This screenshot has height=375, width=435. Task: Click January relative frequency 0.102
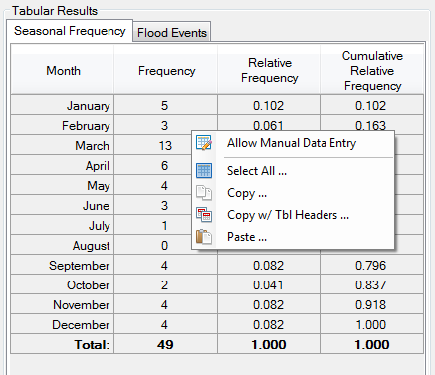click(x=268, y=106)
